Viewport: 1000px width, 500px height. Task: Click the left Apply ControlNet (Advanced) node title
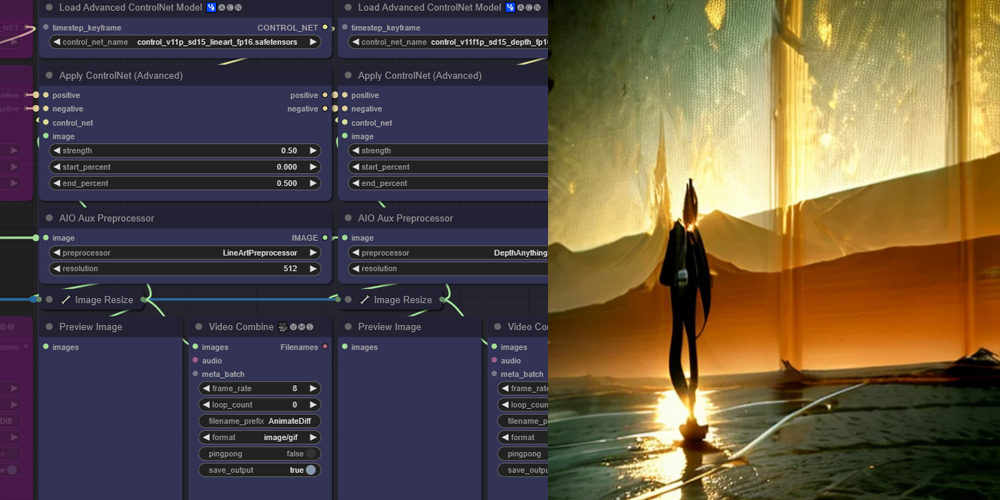(121, 75)
